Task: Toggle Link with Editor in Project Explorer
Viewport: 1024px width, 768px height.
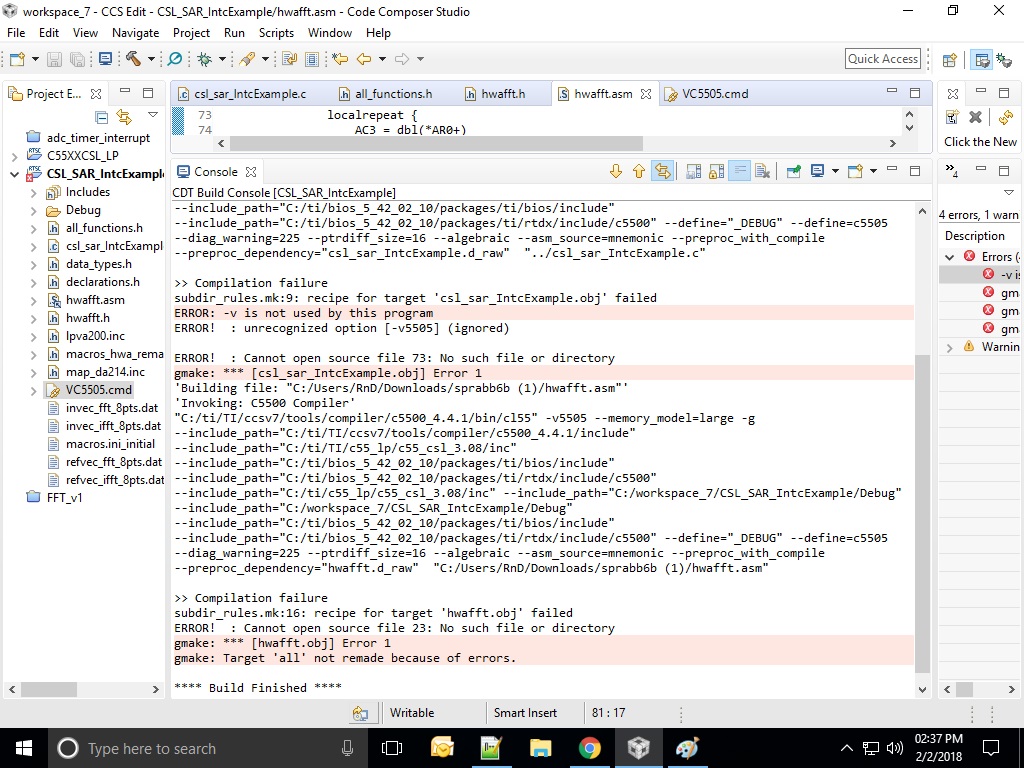Action: tap(124, 118)
